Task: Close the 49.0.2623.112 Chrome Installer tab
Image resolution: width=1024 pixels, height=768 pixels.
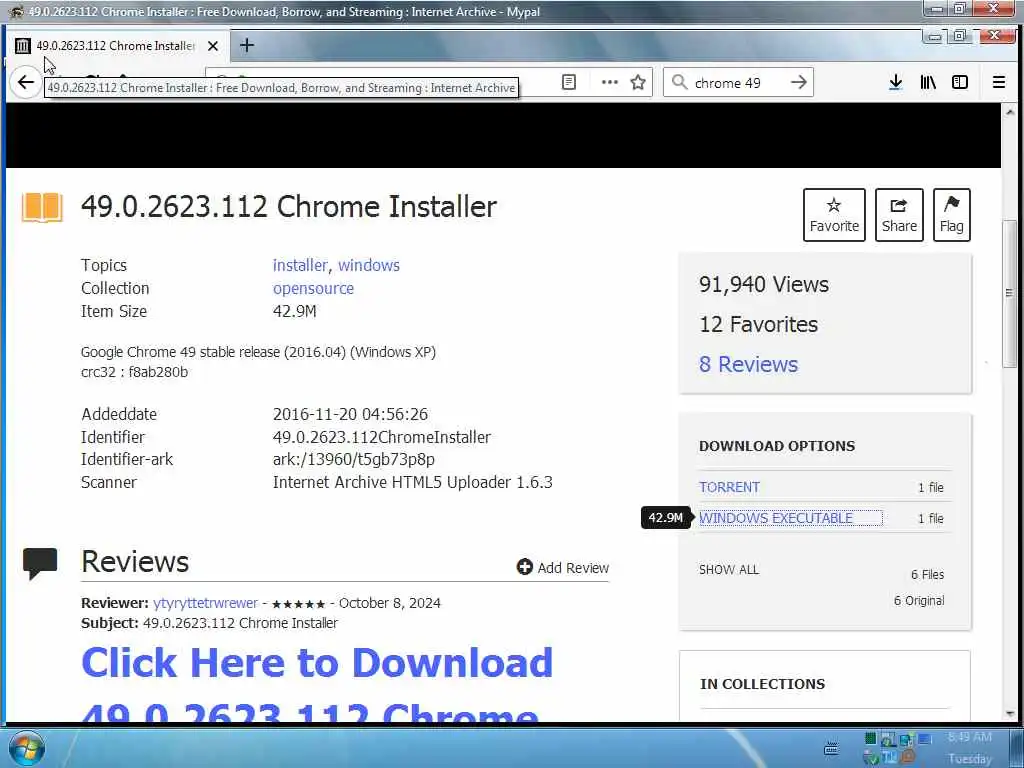Action: pyautogui.click(x=213, y=46)
